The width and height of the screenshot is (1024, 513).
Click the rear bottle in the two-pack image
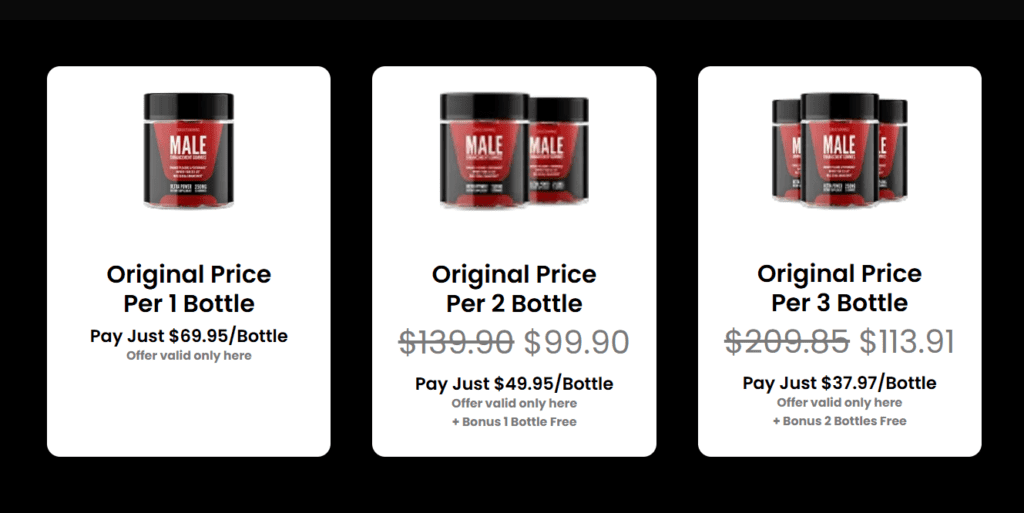coord(560,149)
